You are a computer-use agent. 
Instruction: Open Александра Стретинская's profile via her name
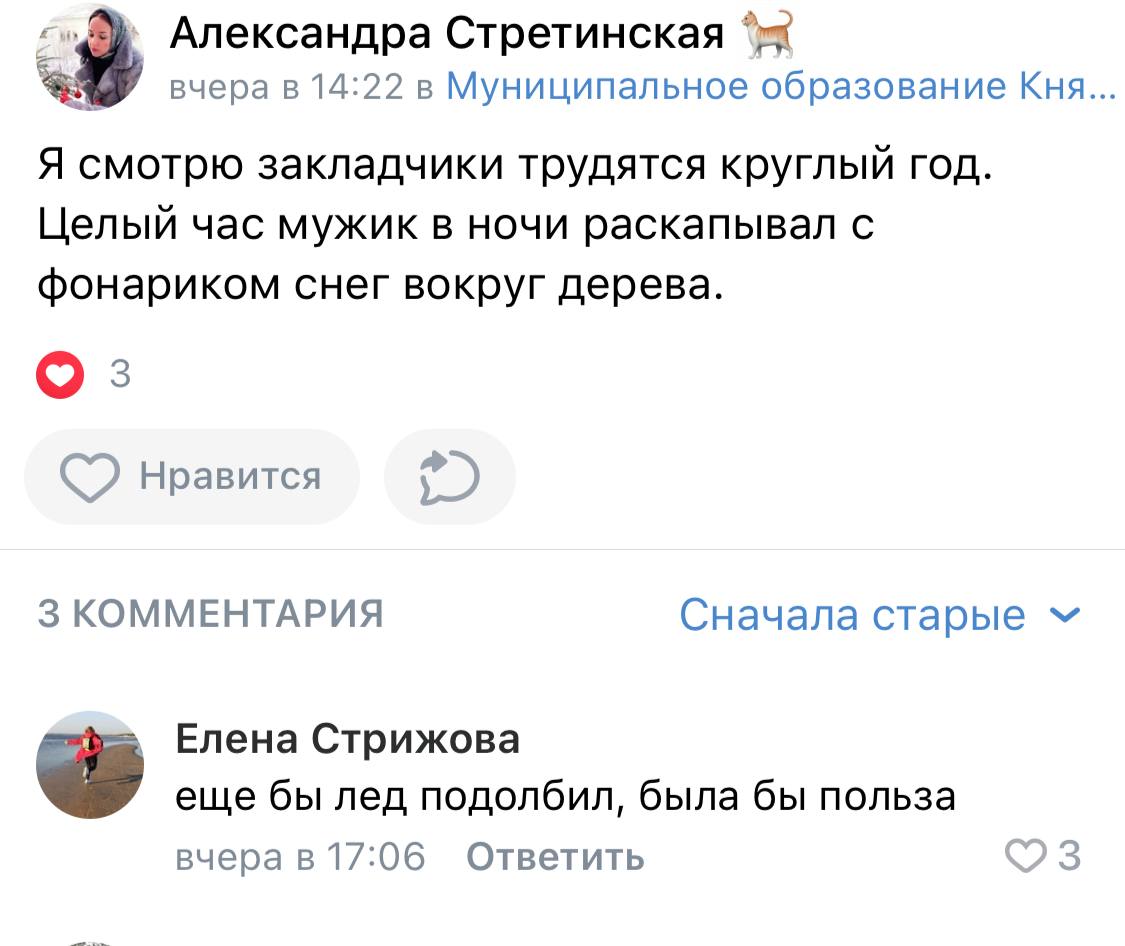447,34
